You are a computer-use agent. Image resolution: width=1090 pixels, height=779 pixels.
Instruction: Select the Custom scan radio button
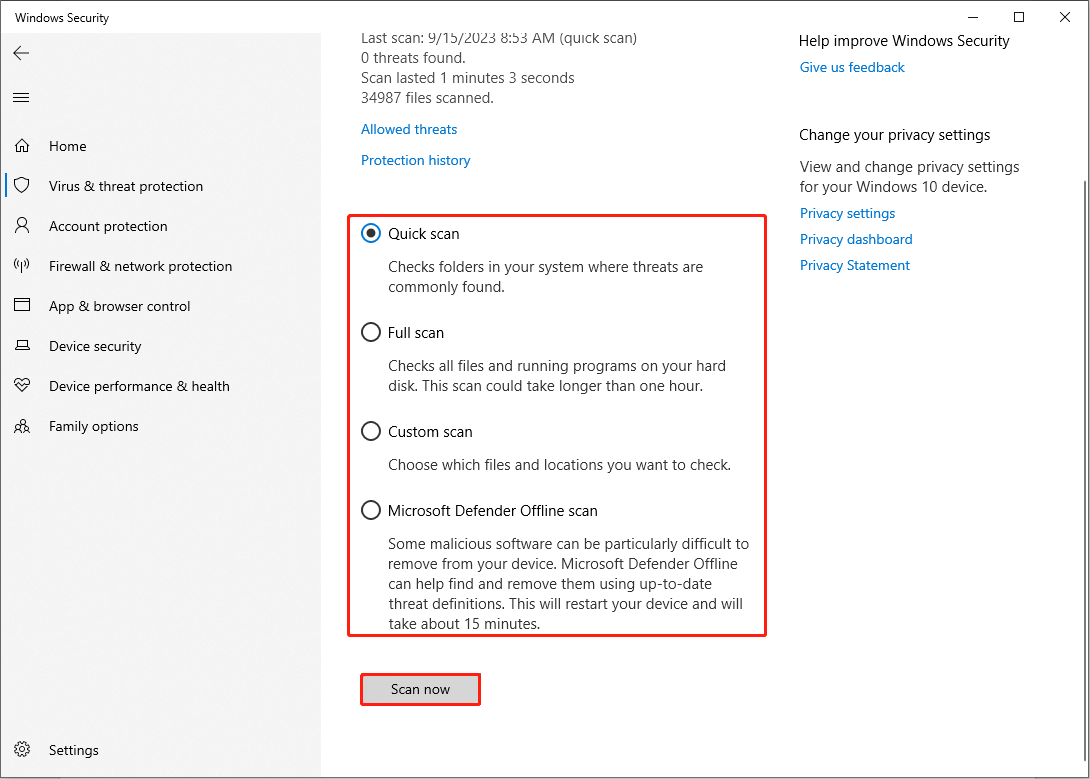pos(371,431)
